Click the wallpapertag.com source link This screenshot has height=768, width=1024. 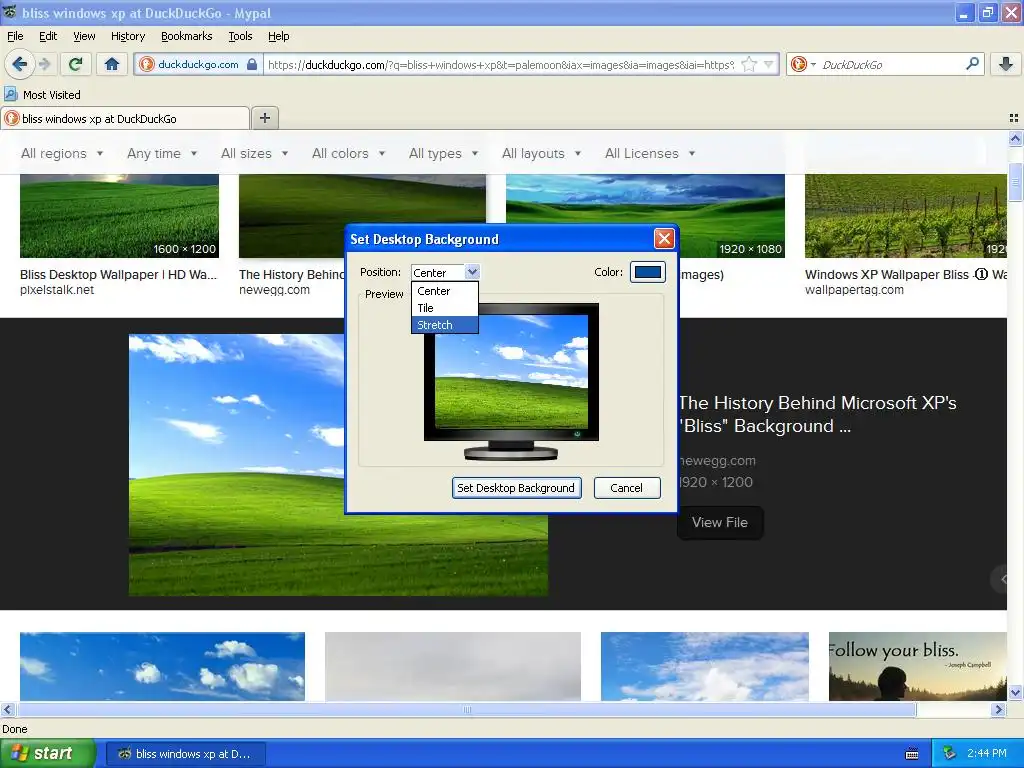[854, 290]
